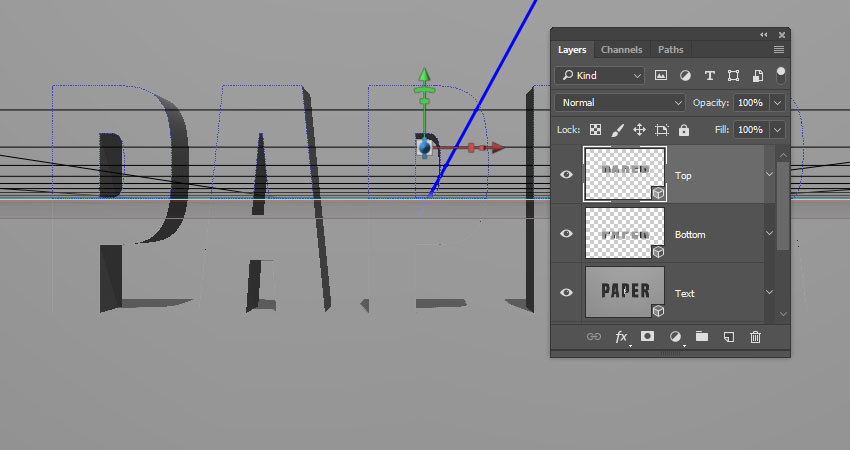
Task: Close the Layers panel
Action: pyautogui.click(x=782, y=35)
